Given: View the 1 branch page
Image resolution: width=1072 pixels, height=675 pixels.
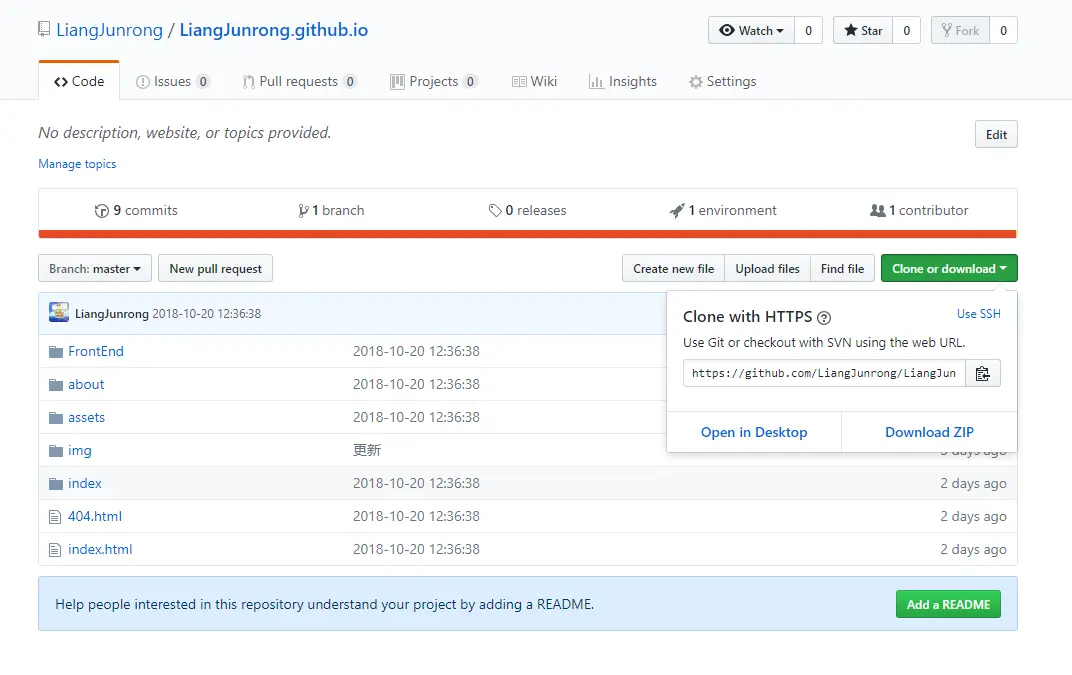Looking at the screenshot, I should click(331, 211).
